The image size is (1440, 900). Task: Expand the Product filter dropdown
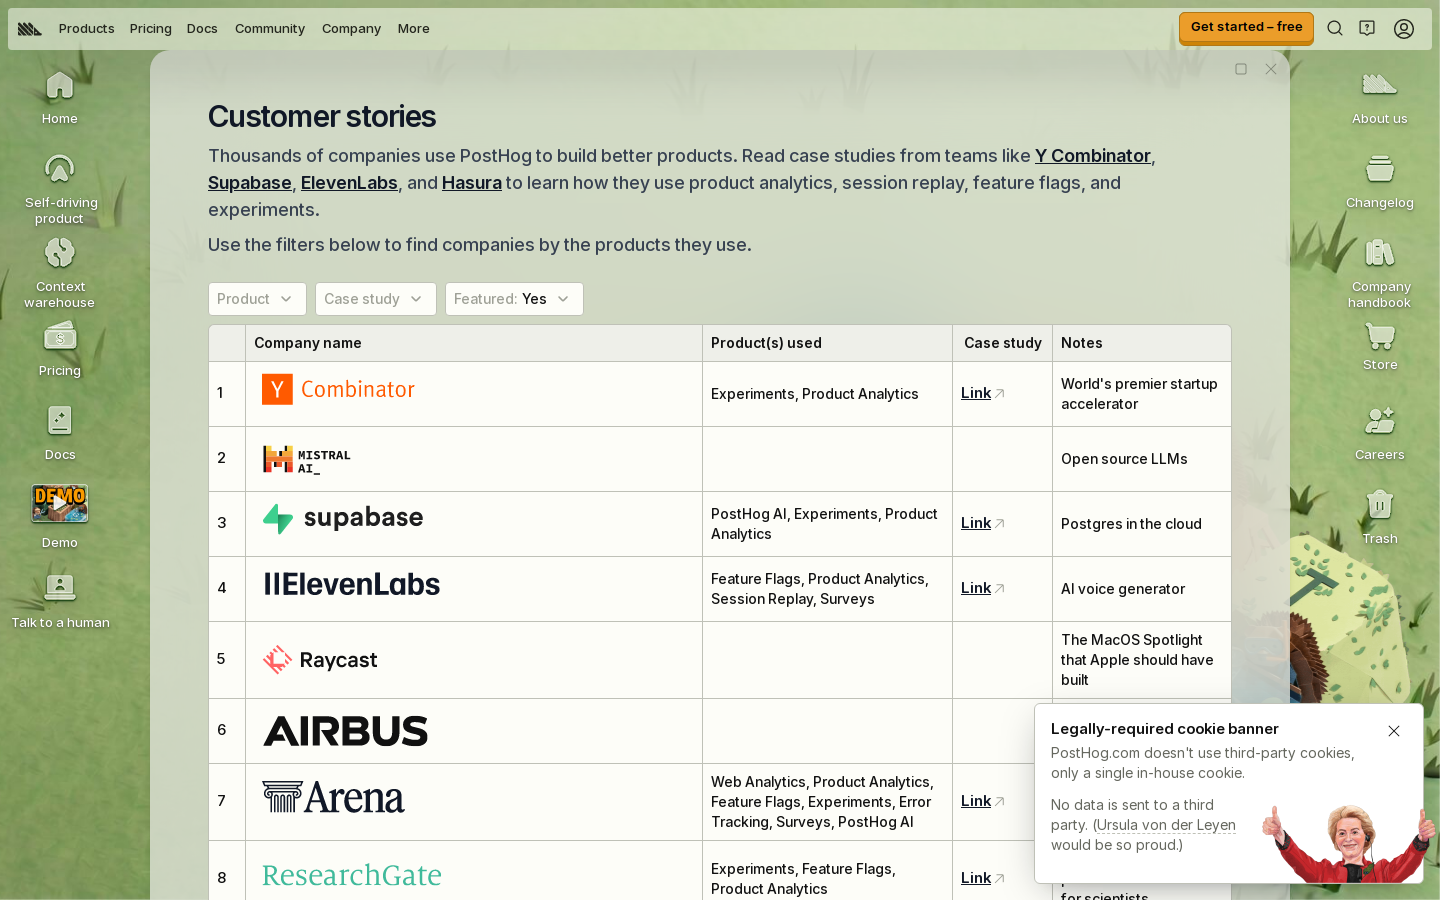click(x=257, y=299)
